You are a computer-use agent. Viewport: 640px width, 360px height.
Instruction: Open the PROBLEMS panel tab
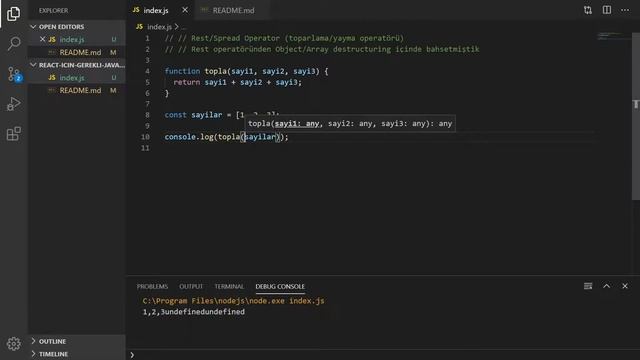[152, 287]
